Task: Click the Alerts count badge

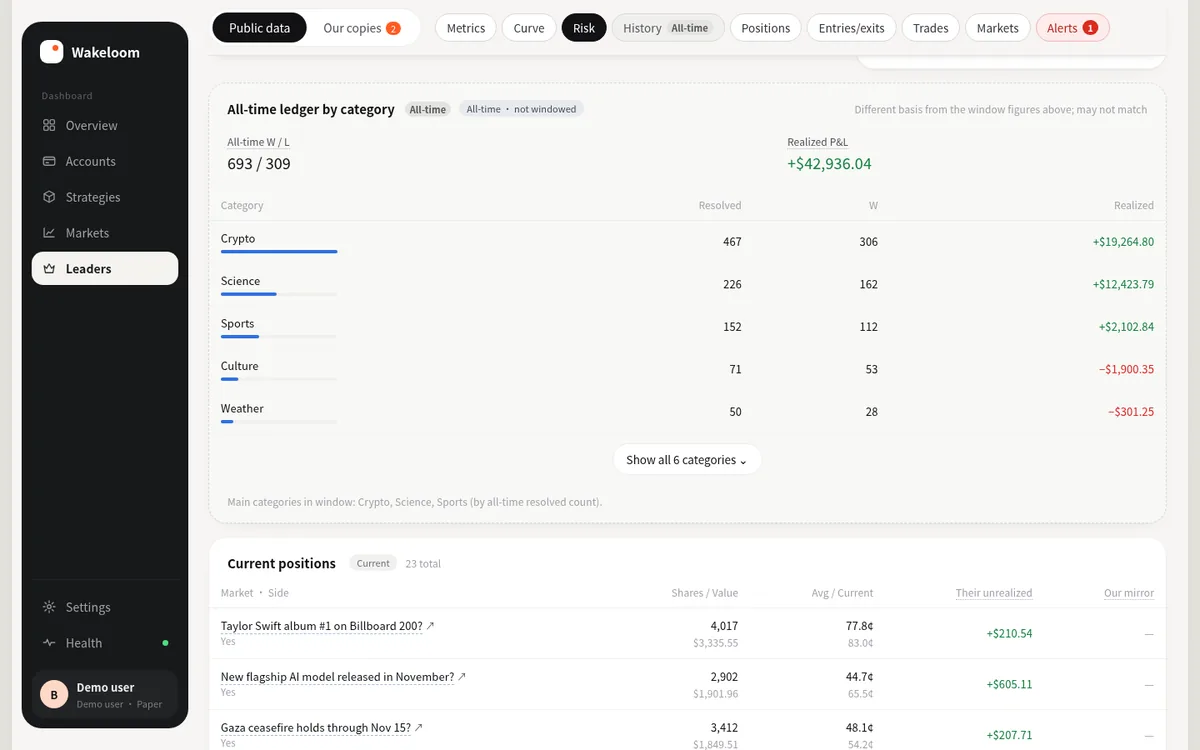Action: click(x=1090, y=28)
